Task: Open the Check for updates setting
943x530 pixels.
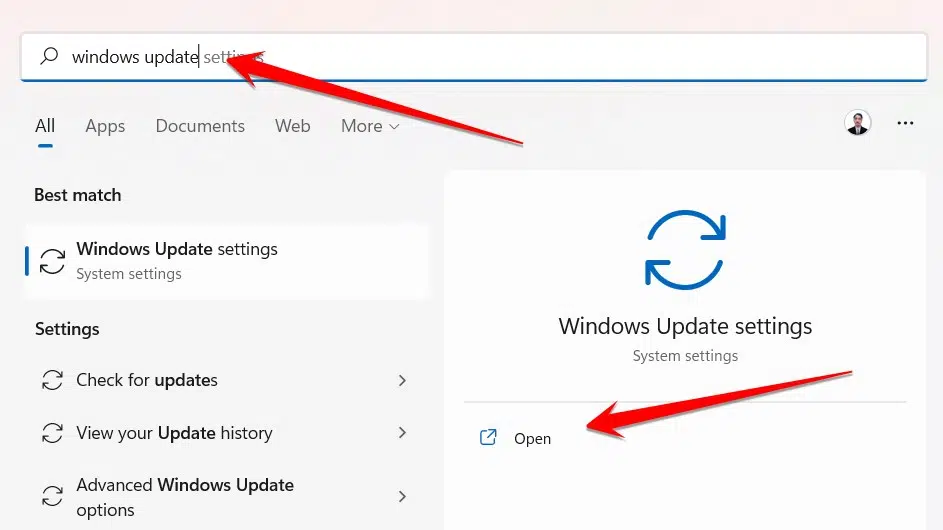Action: [x=147, y=380]
